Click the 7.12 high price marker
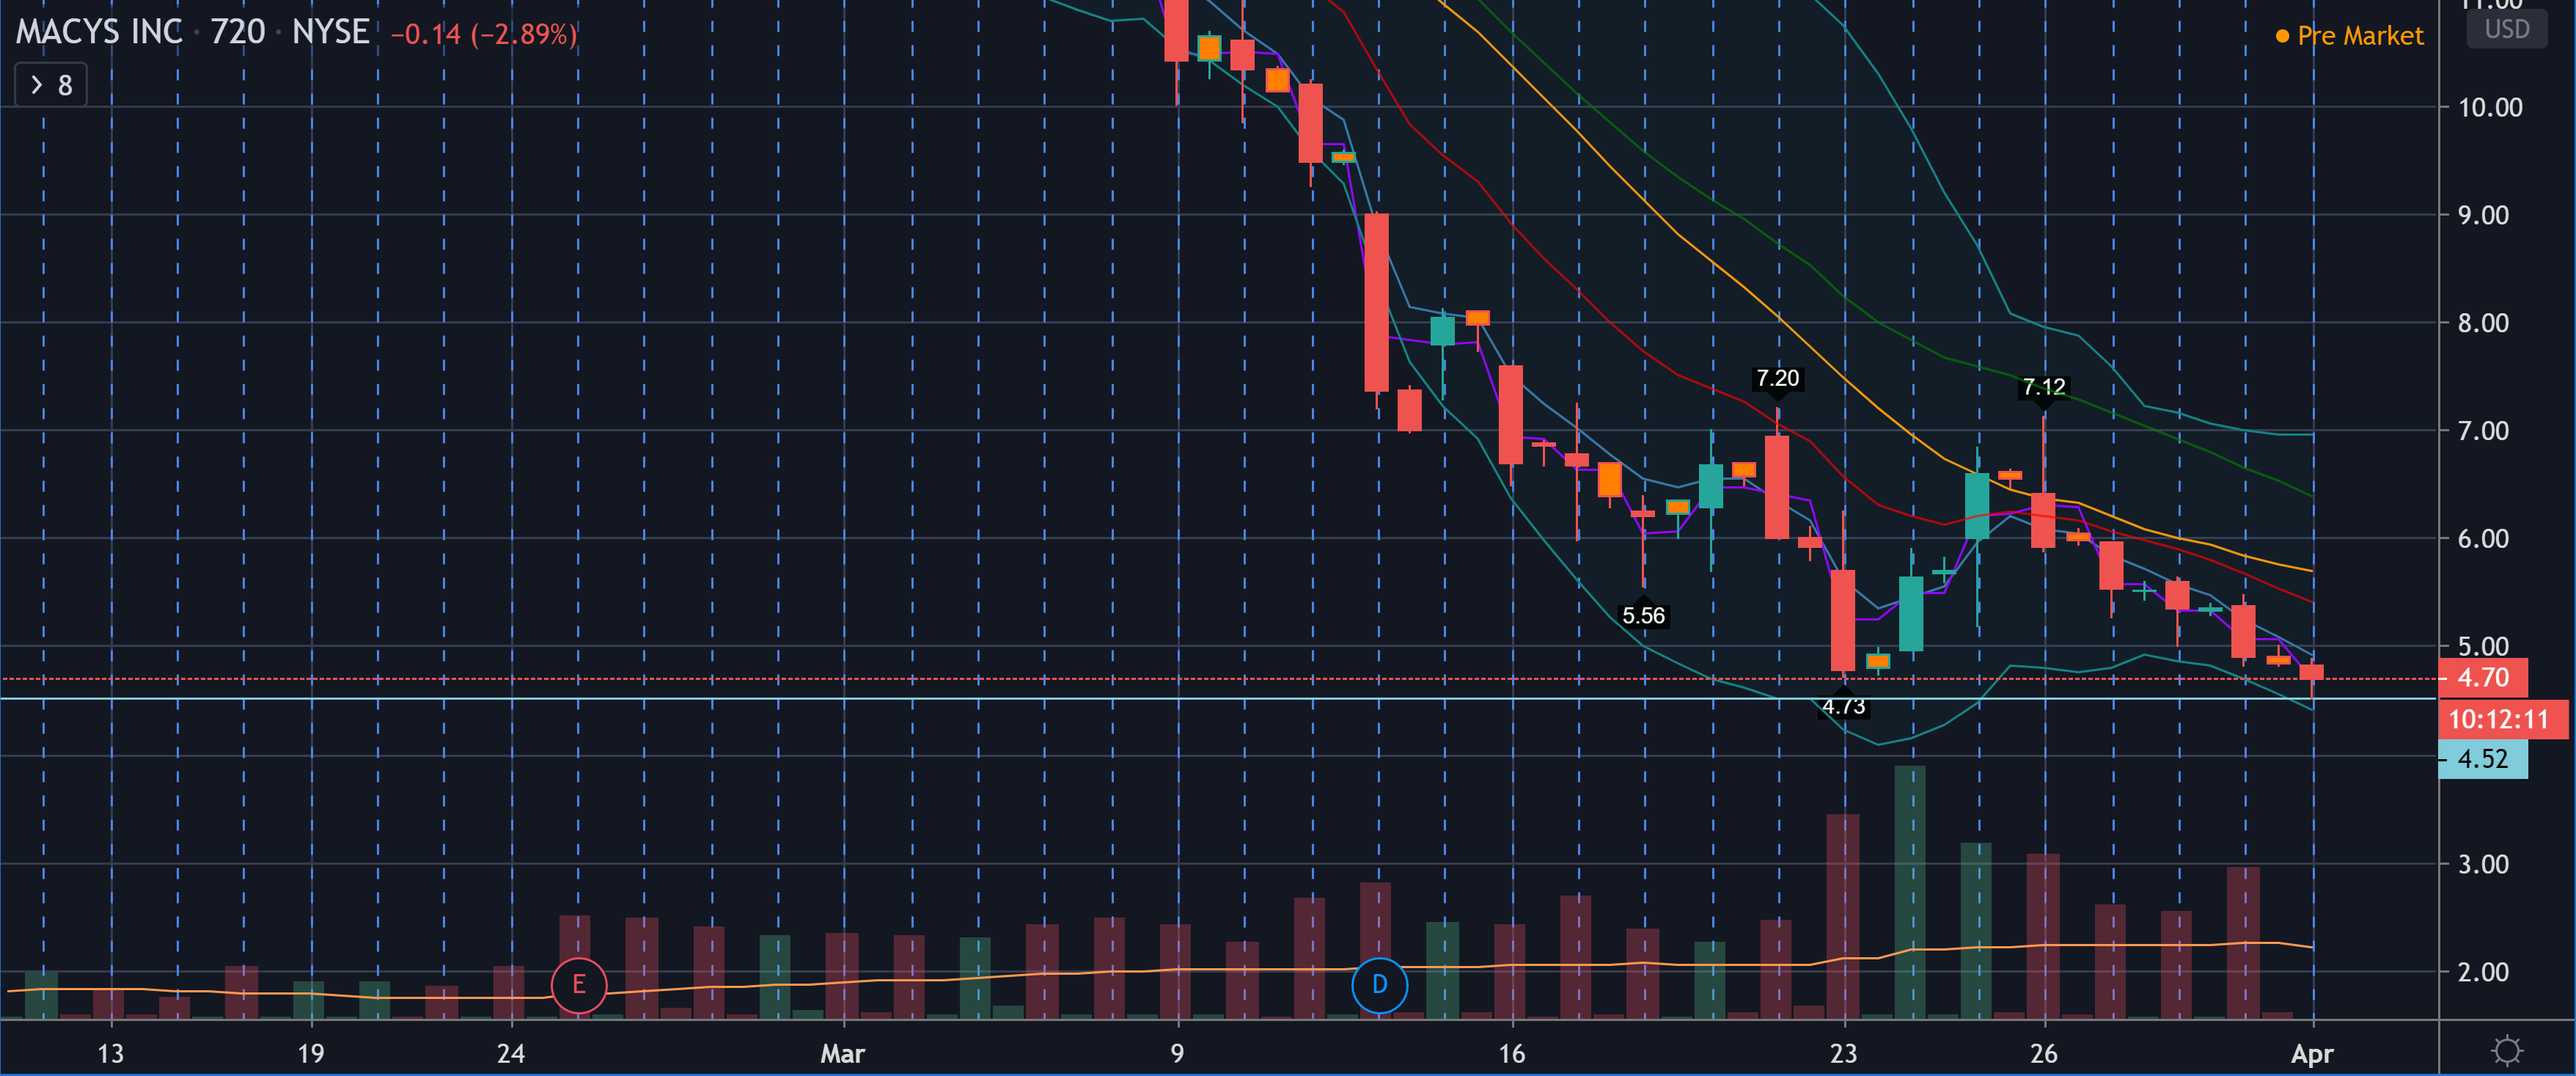2576x1076 pixels. pos(2043,387)
